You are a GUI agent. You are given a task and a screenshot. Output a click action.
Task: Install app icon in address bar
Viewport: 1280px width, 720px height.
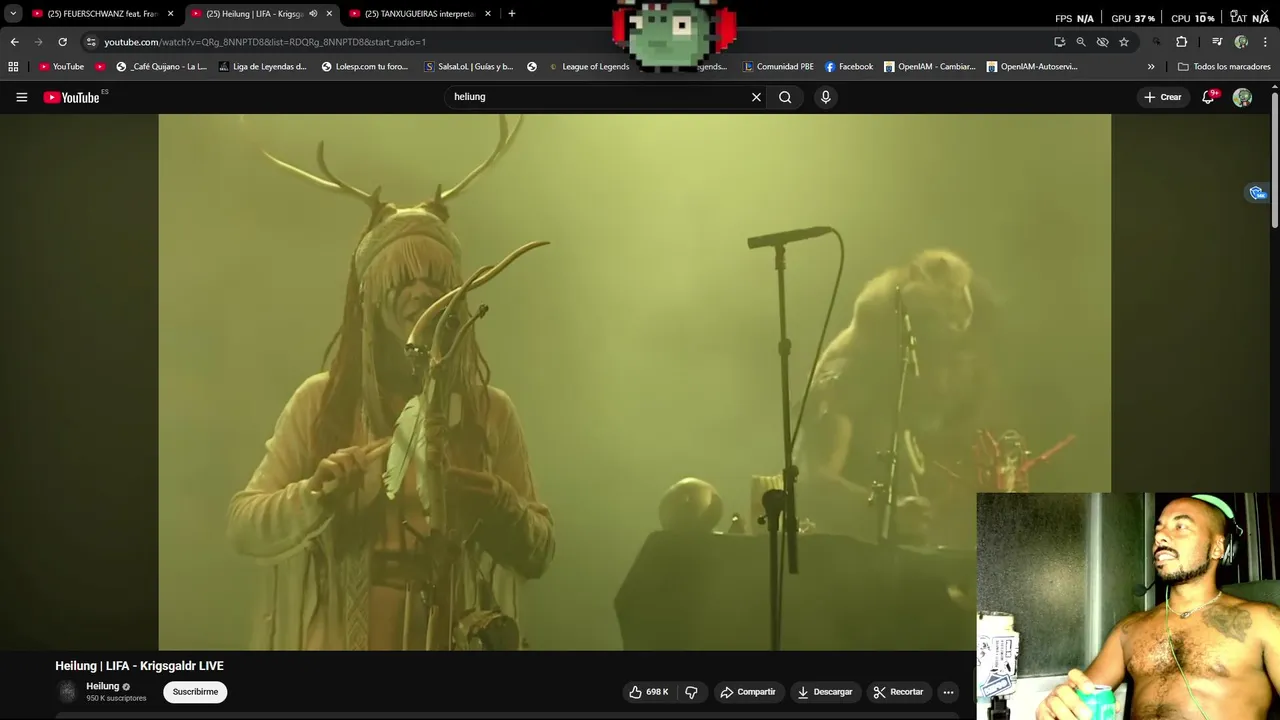coord(1059,42)
